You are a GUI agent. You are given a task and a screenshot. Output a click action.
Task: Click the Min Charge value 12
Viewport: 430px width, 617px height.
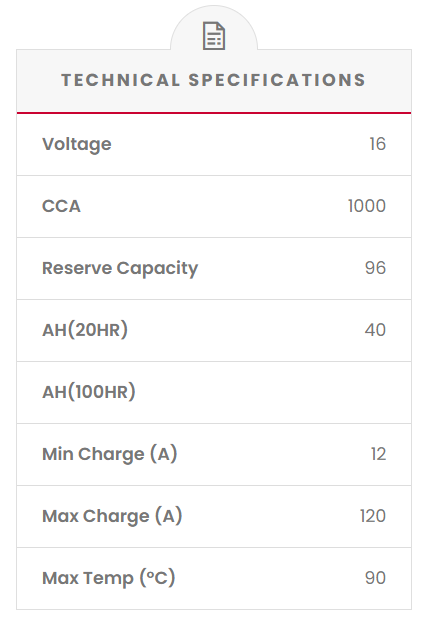click(378, 454)
